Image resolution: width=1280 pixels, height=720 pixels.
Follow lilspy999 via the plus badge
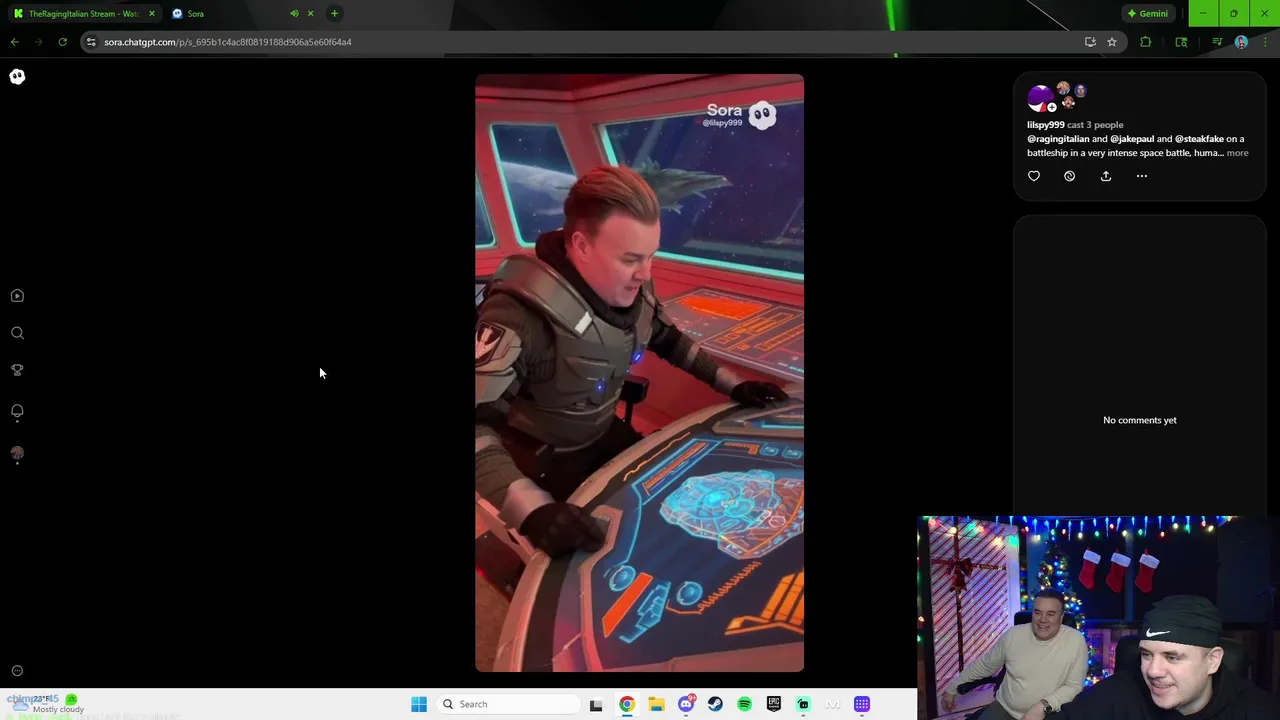1051,107
